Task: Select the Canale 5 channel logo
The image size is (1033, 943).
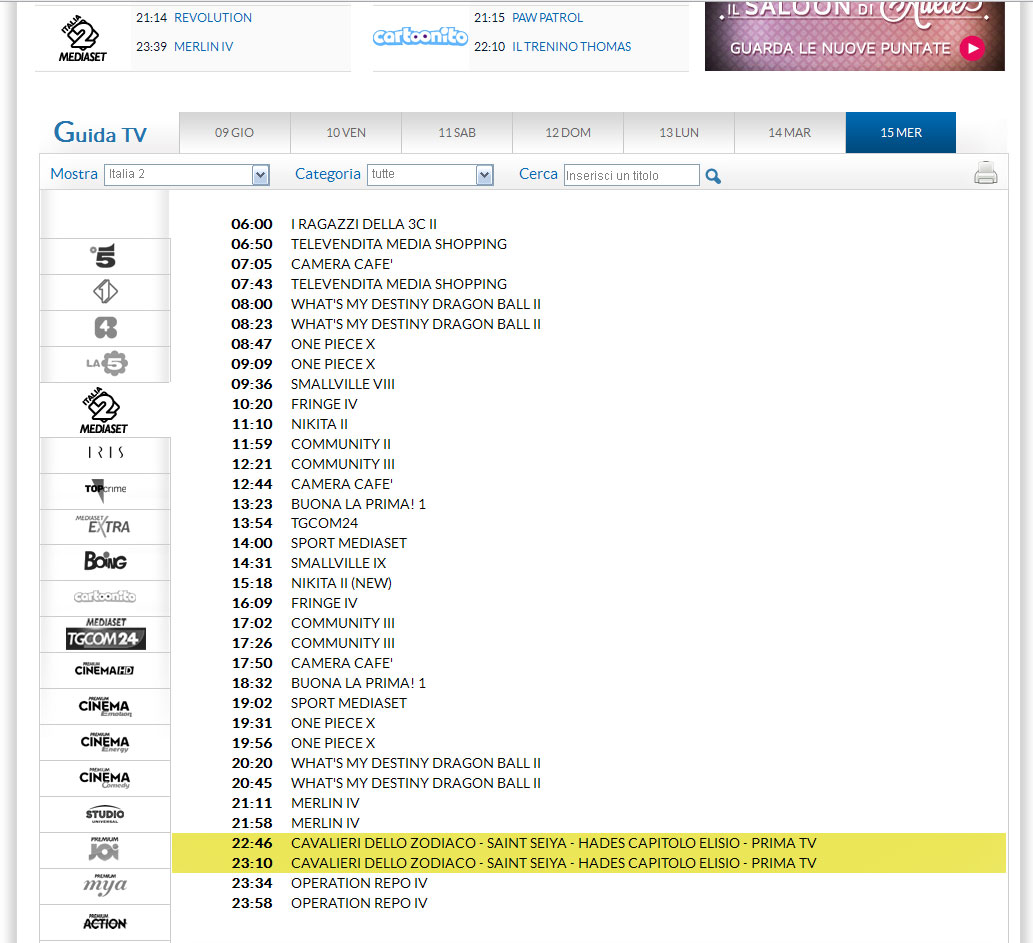Action: point(104,256)
